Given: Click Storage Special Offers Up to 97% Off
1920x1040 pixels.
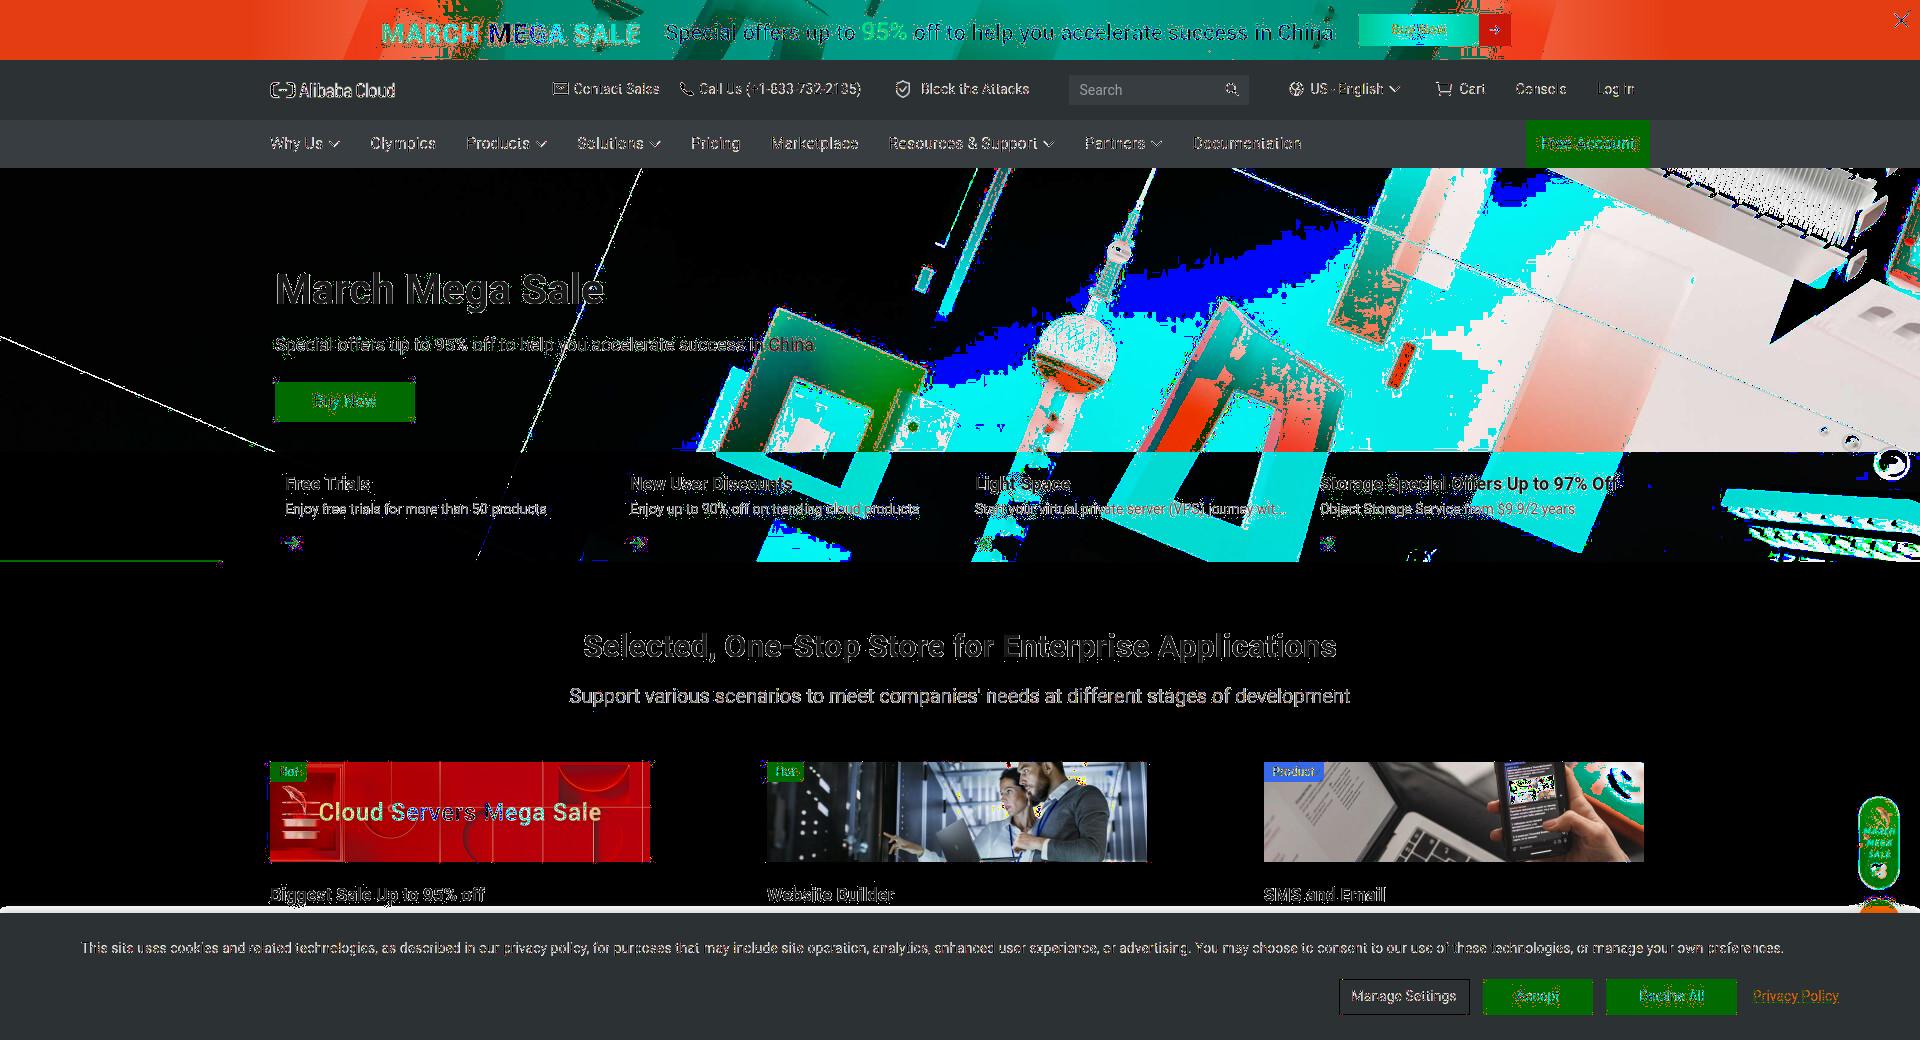Looking at the screenshot, I should tap(1468, 484).
